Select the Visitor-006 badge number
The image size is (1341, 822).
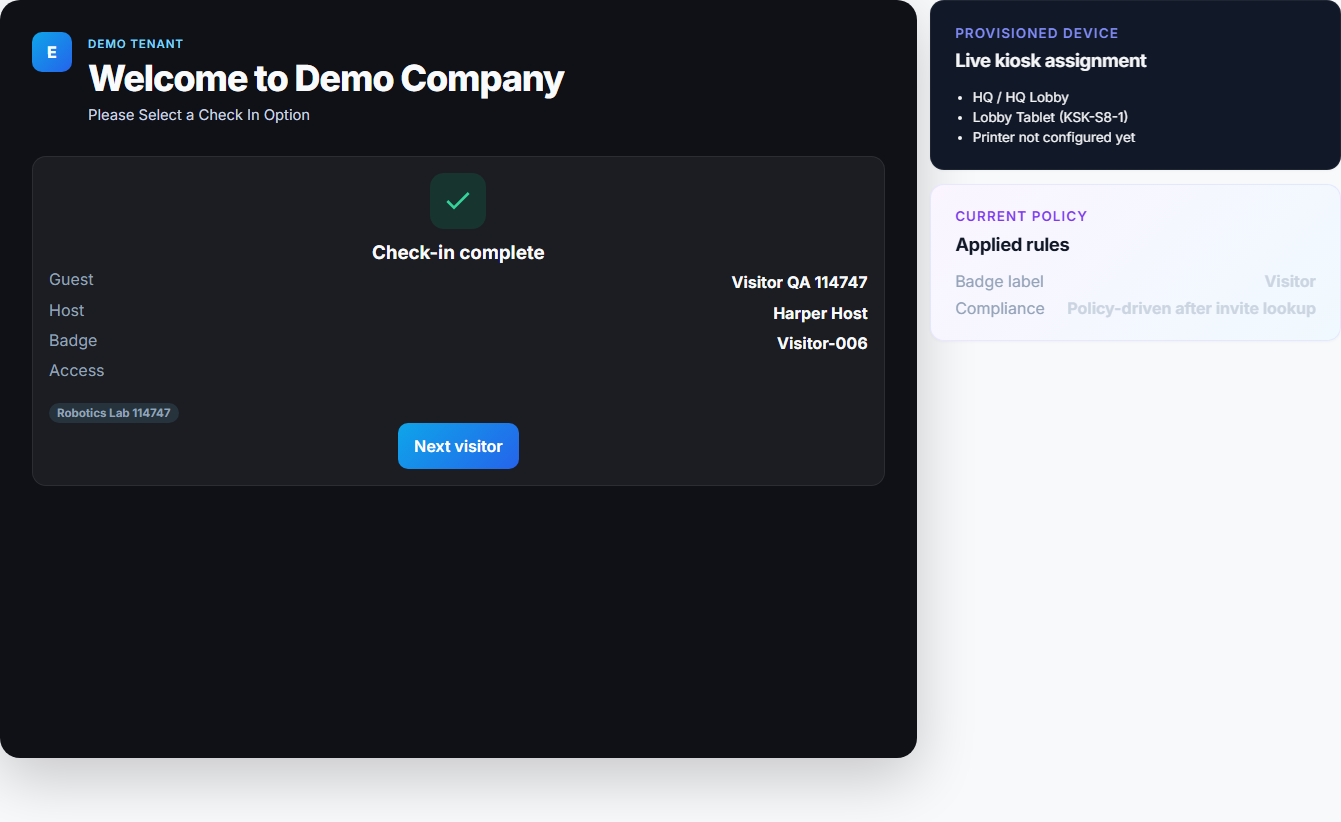pos(822,344)
